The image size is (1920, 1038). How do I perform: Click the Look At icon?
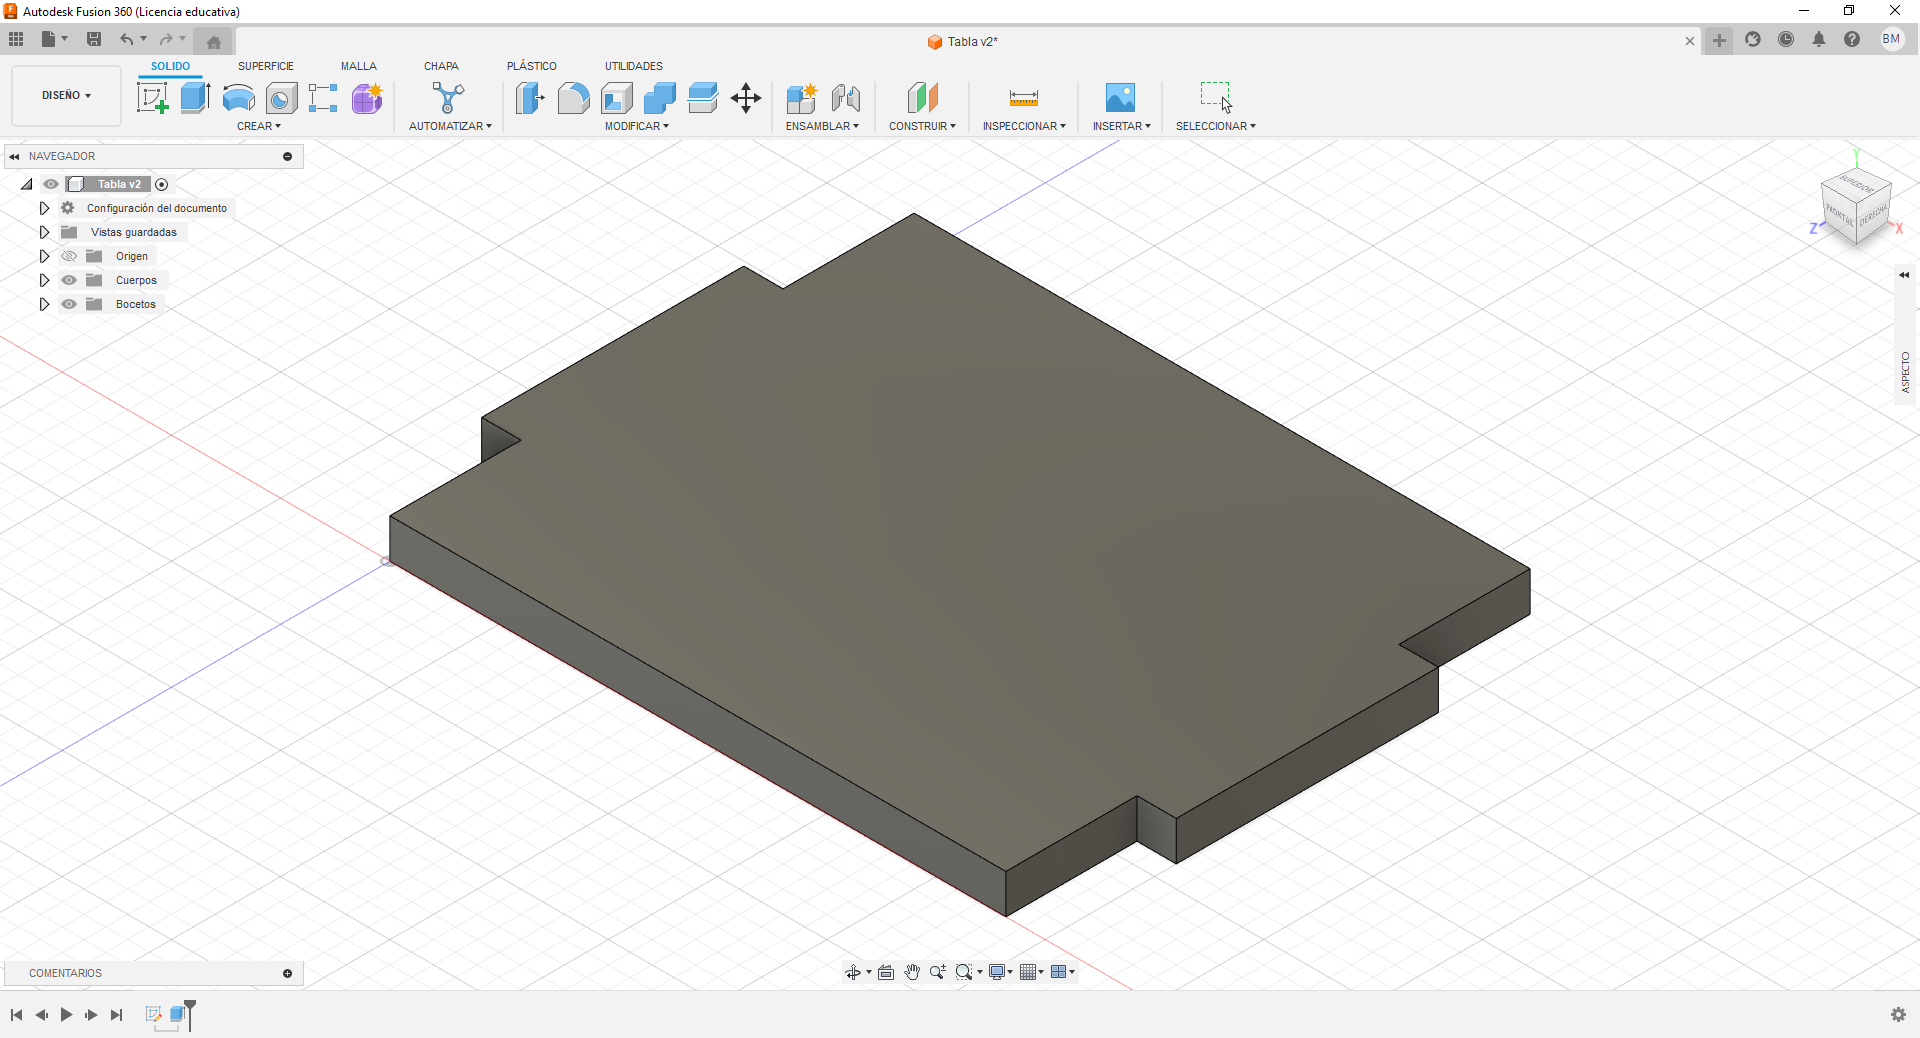click(x=886, y=972)
